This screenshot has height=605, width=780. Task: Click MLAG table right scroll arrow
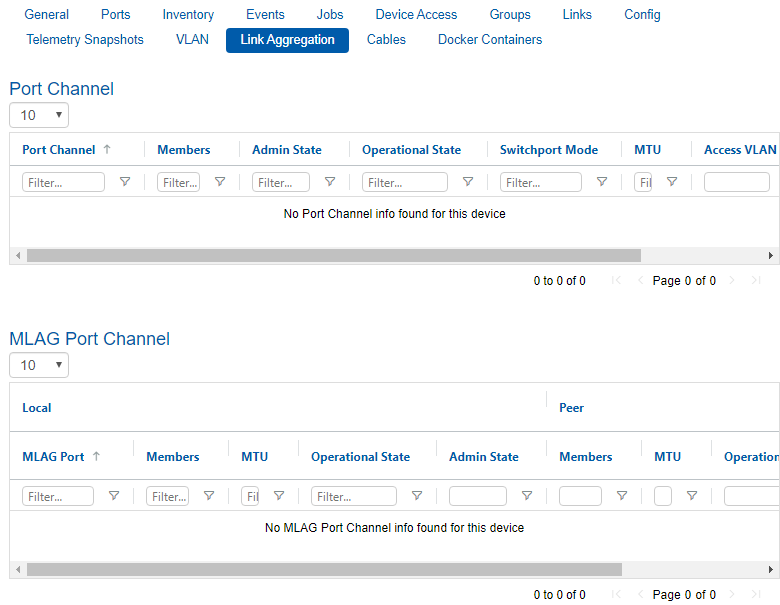771,569
